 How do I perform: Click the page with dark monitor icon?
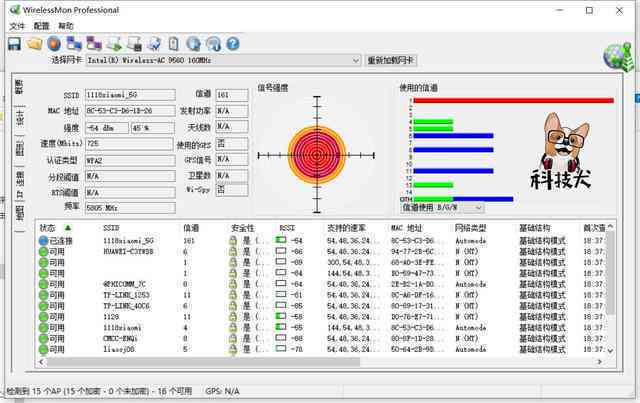tap(134, 44)
